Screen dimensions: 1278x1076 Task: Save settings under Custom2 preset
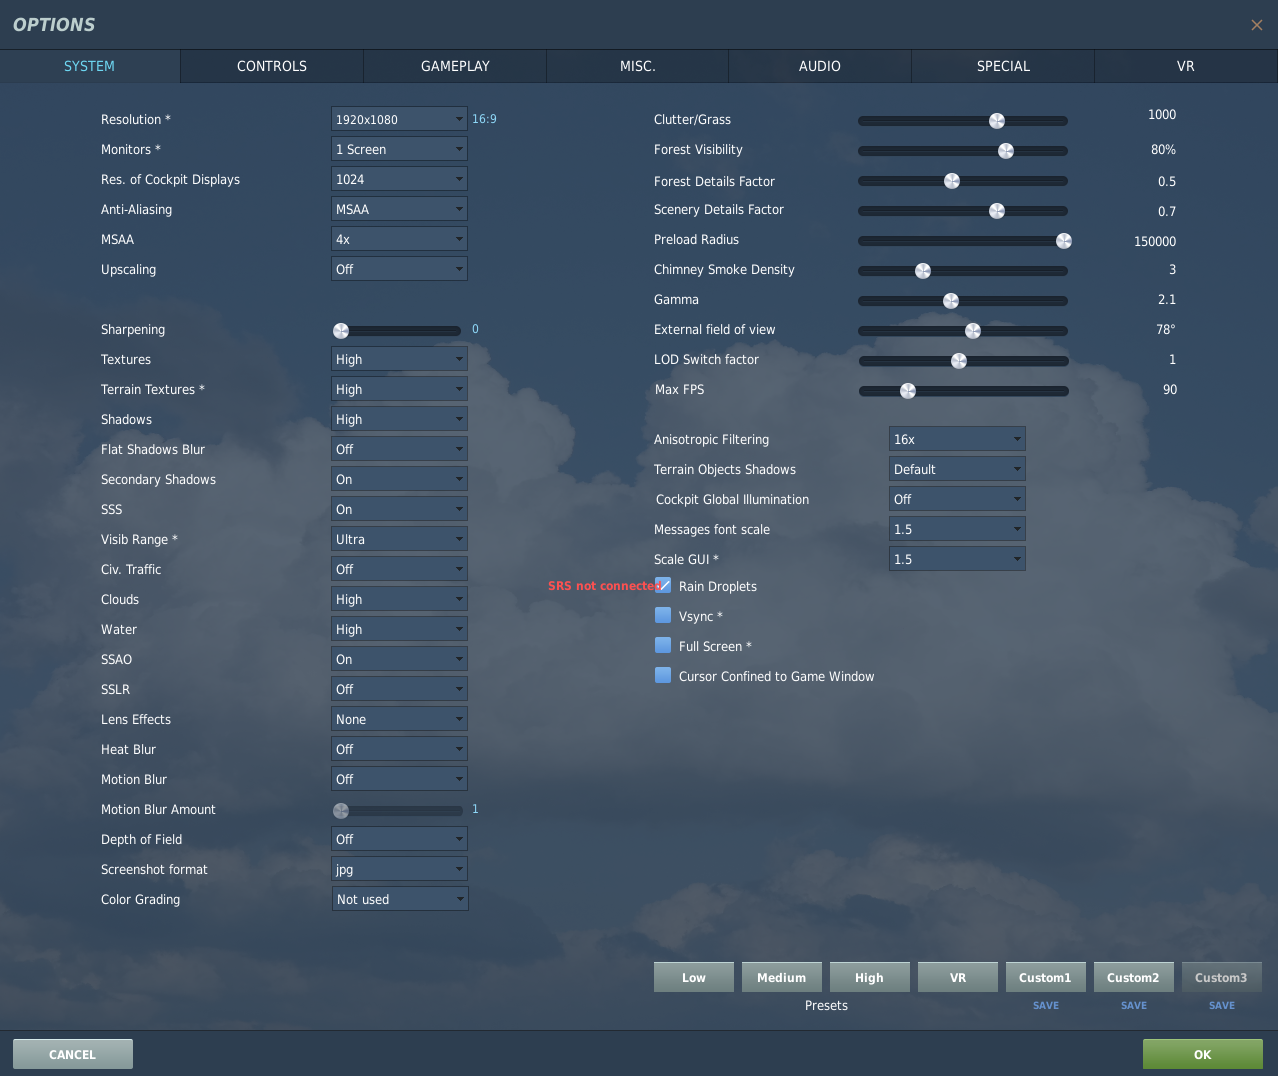click(x=1134, y=1005)
